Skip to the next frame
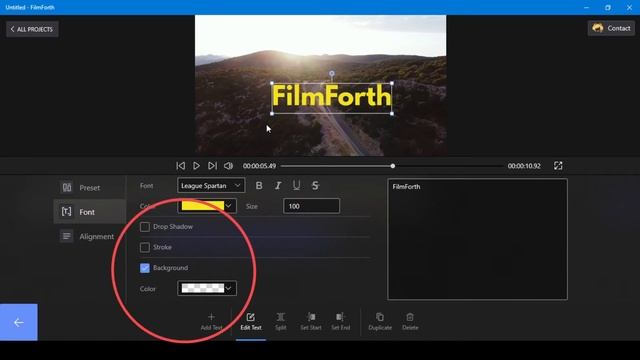The width and height of the screenshot is (640, 360). 212,166
